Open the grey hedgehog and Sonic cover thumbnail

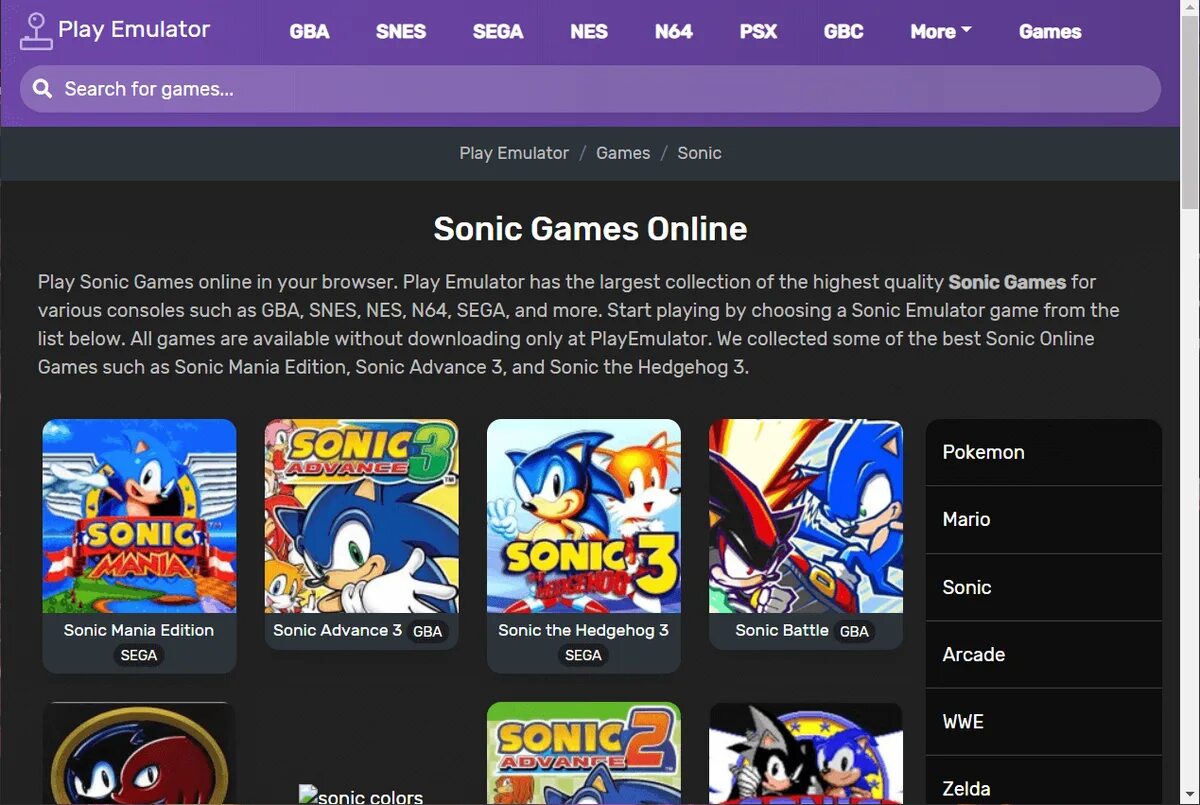pyautogui.click(x=806, y=753)
